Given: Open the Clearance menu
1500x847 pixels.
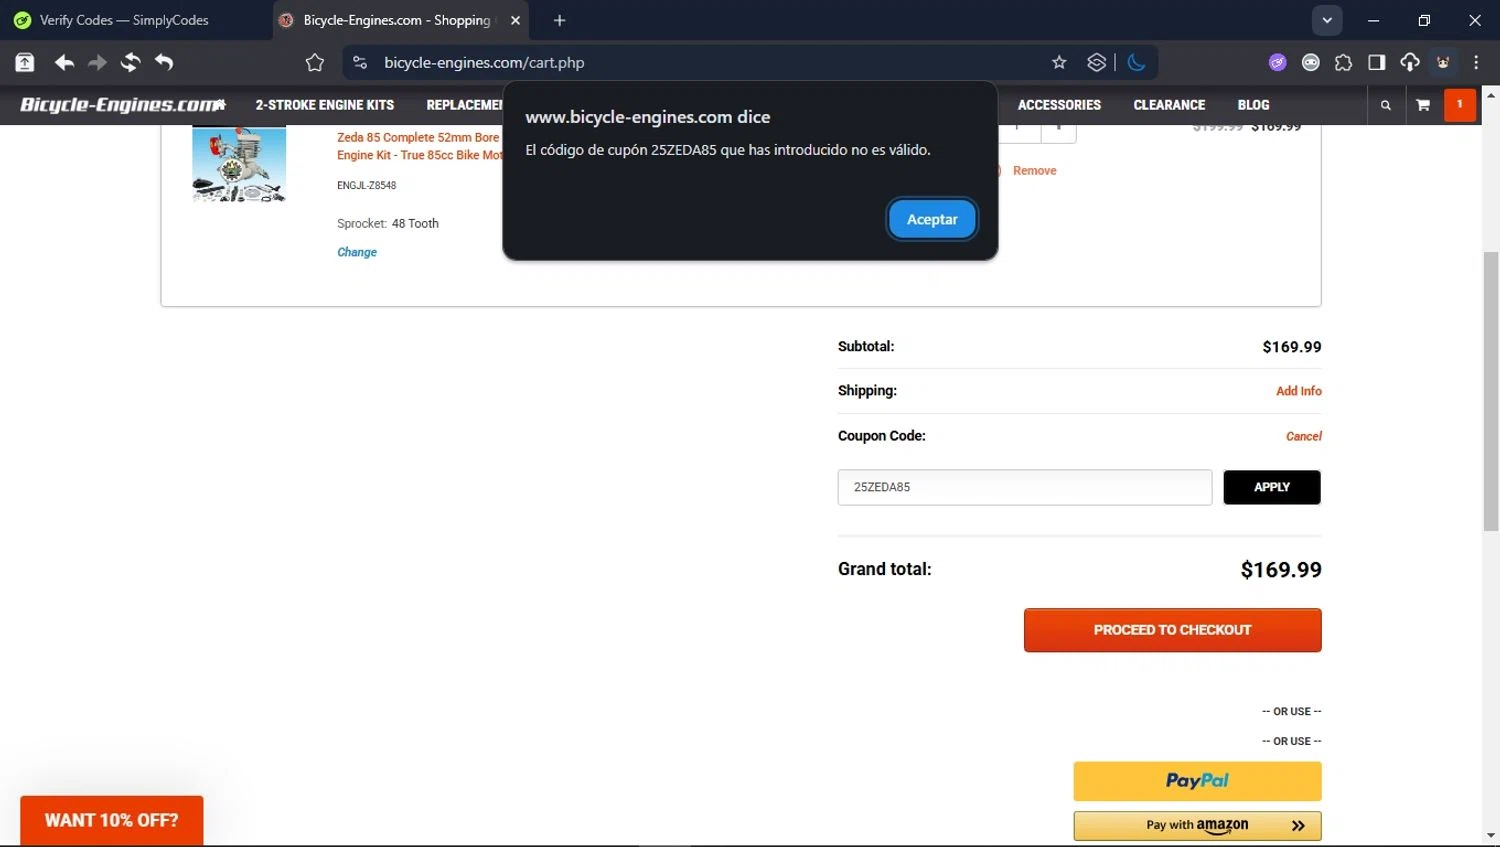Looking at the screenshot, I should [x=1169, y=105].
